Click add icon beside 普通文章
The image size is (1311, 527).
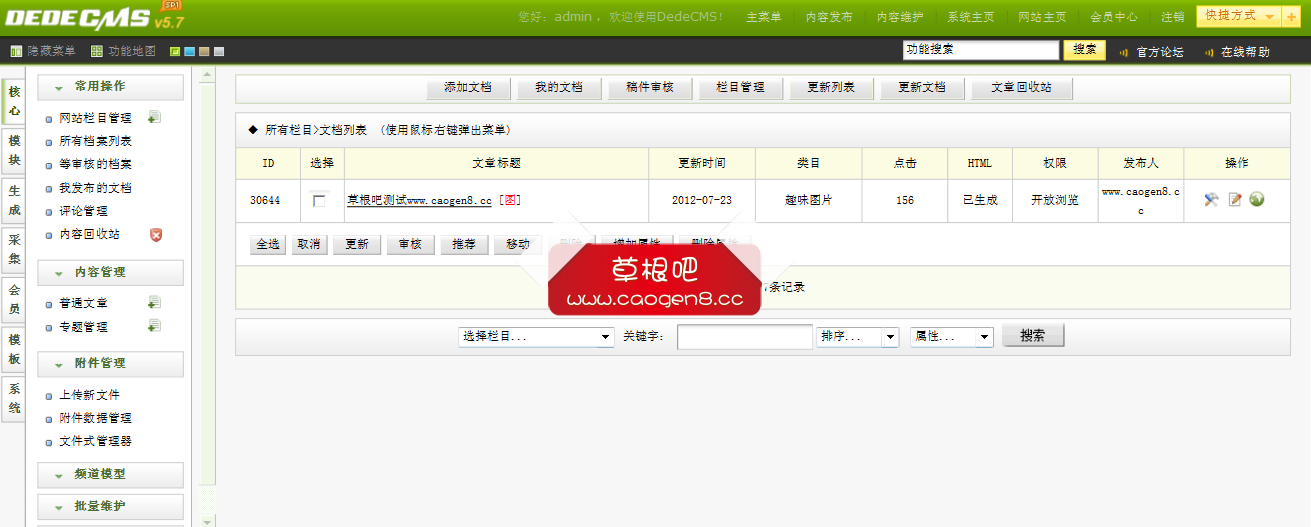[x=154, y=302]
